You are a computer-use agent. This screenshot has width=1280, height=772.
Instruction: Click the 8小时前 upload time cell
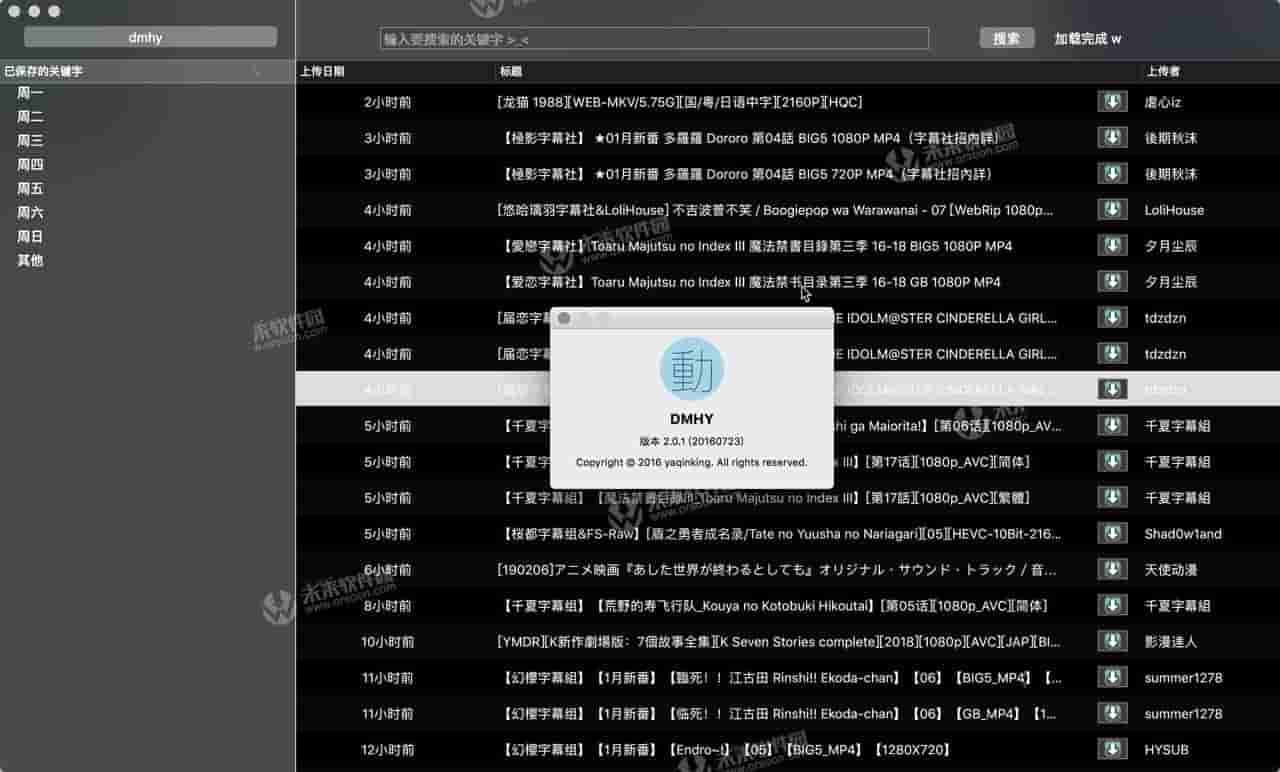tap(388, 606)
